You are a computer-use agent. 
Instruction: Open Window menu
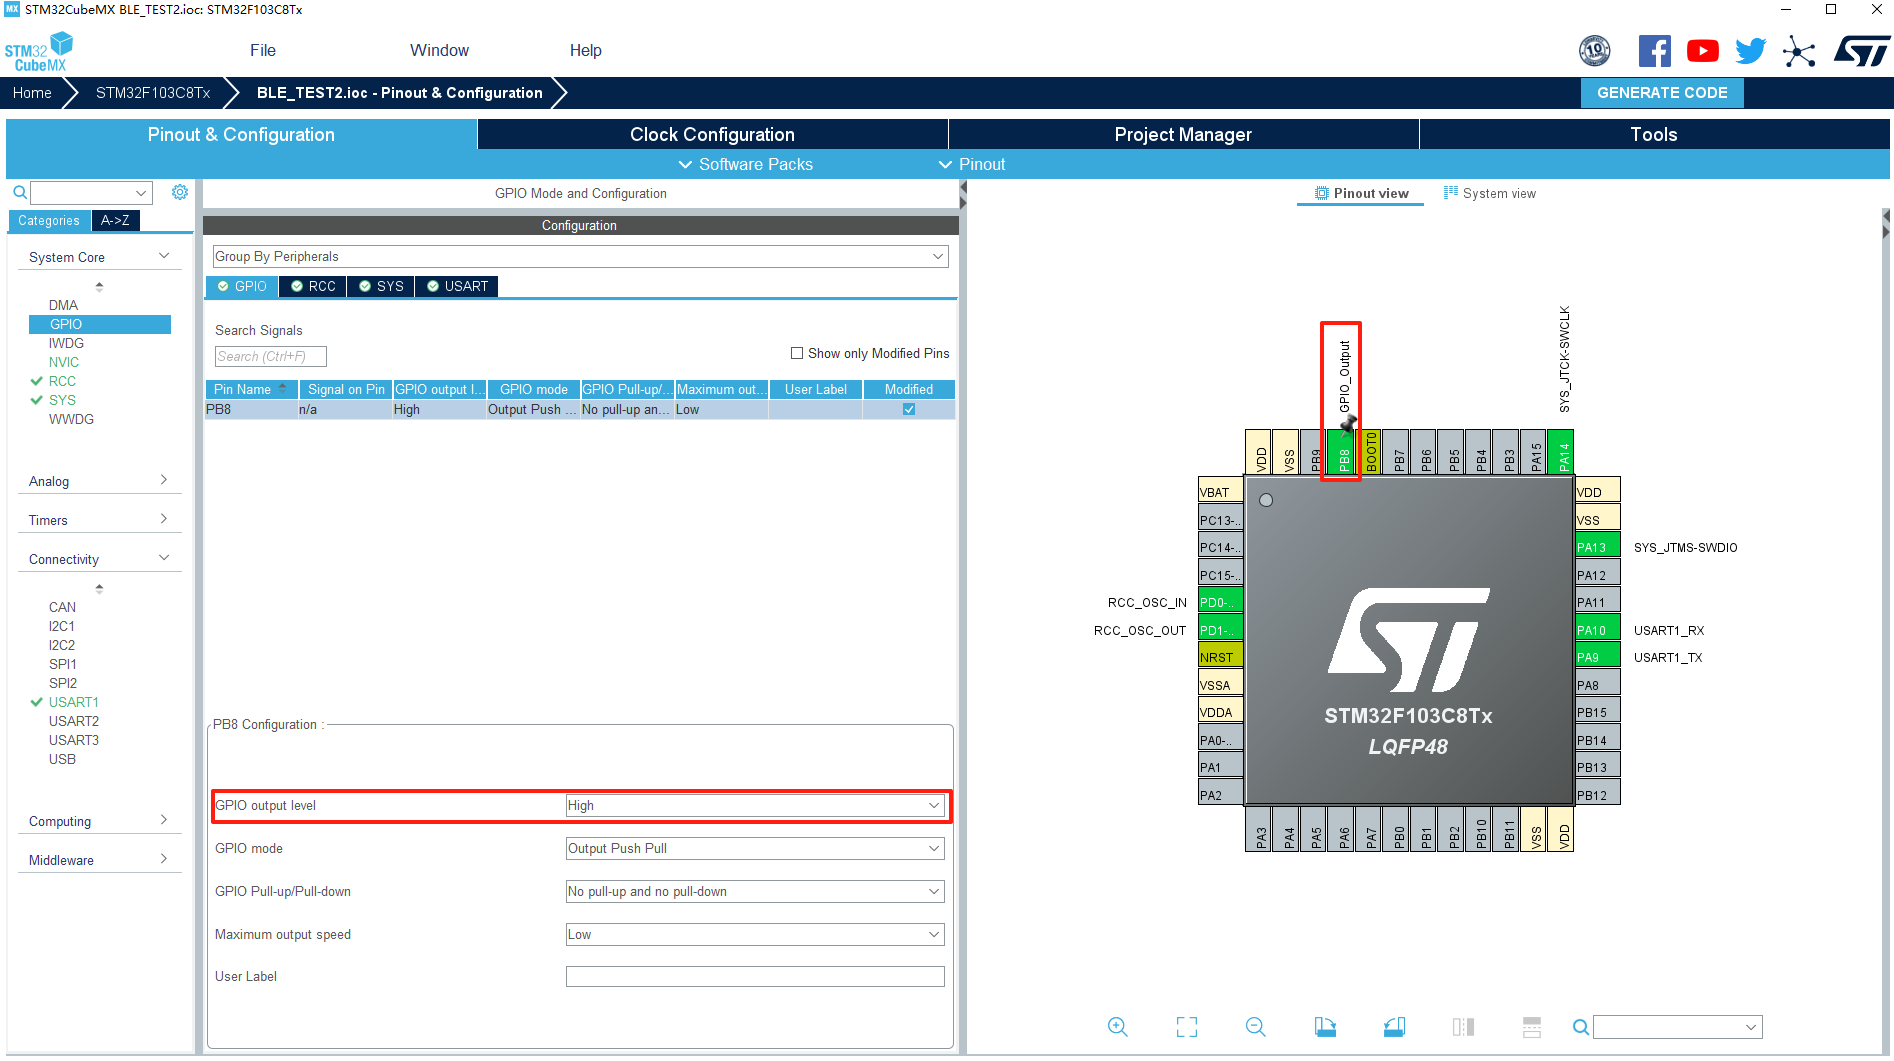coord(439,50)
